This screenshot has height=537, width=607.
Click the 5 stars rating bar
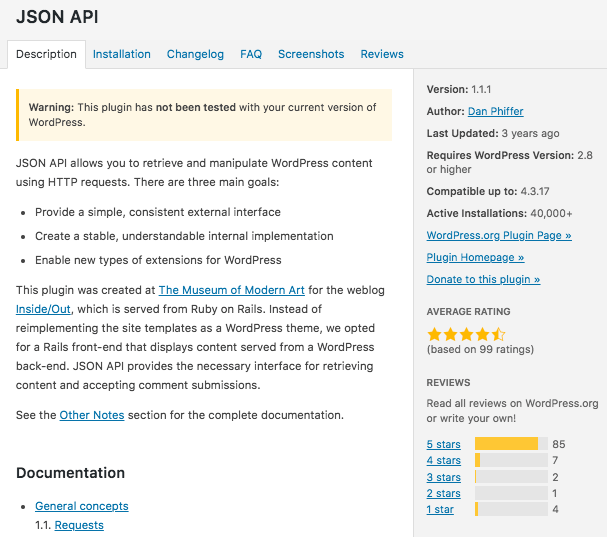coord(510,443)
